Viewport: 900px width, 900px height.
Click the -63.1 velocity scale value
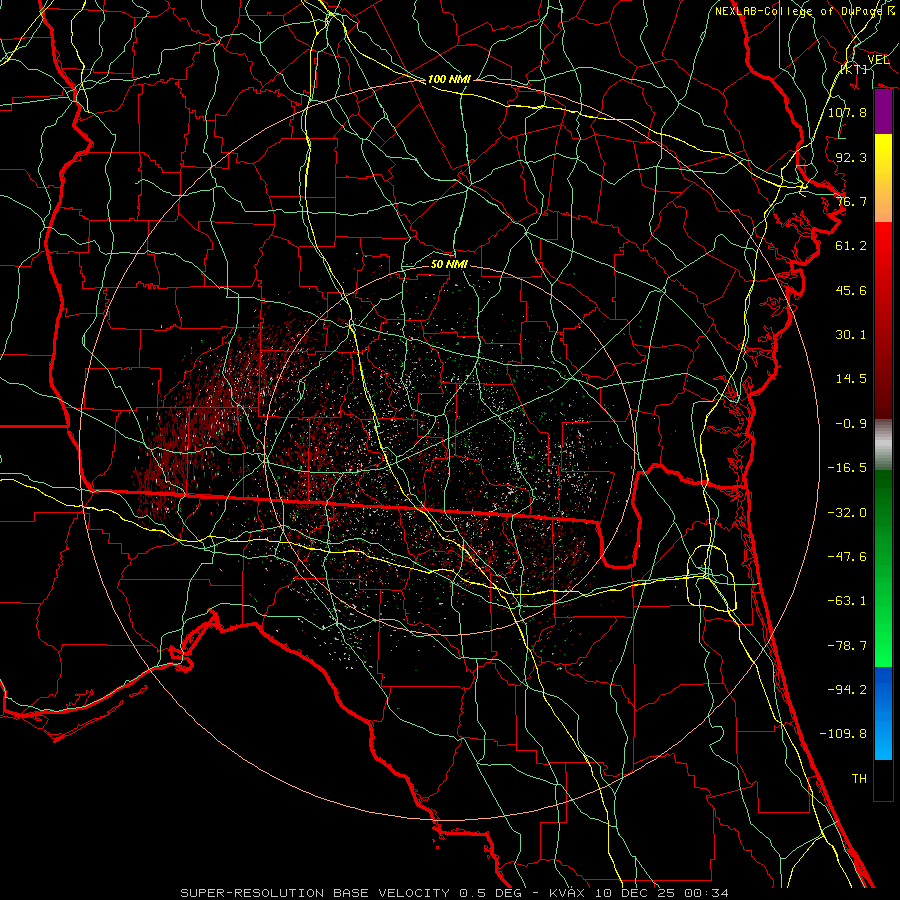pyautogui.click(x=847, y=601)
